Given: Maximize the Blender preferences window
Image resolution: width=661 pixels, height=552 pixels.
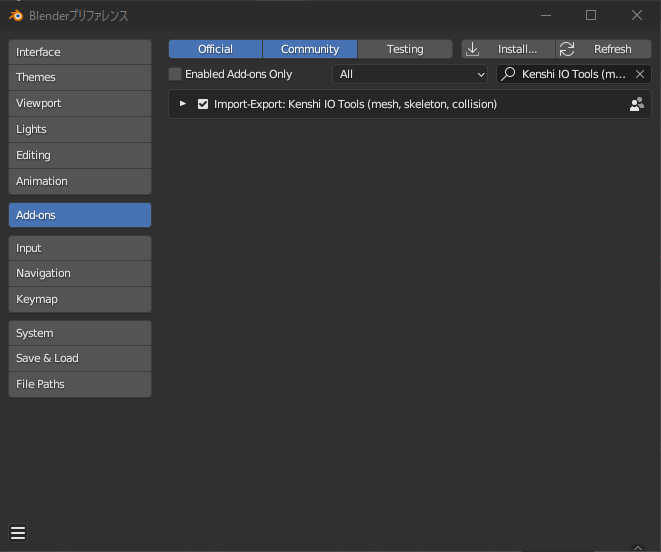Looking at the screenshot, I should 591,16.
